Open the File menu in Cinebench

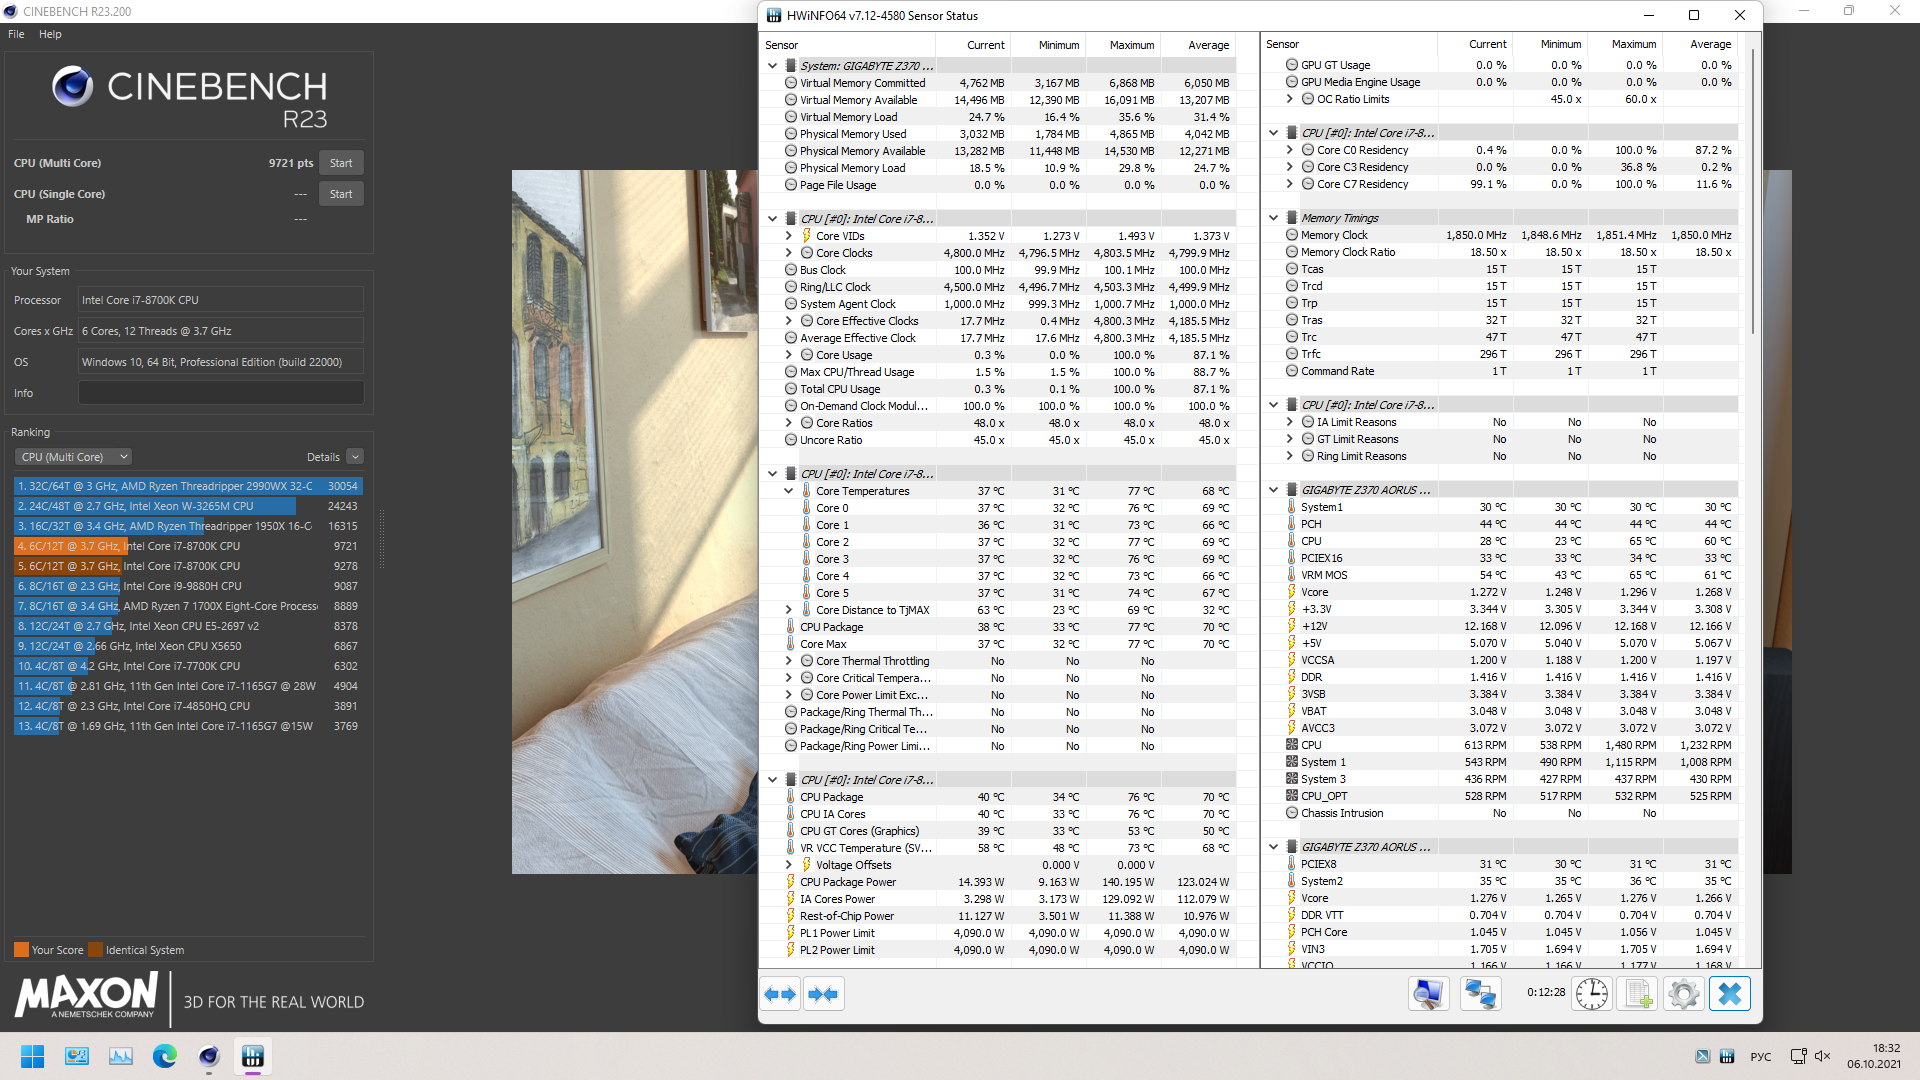(16, 34)
